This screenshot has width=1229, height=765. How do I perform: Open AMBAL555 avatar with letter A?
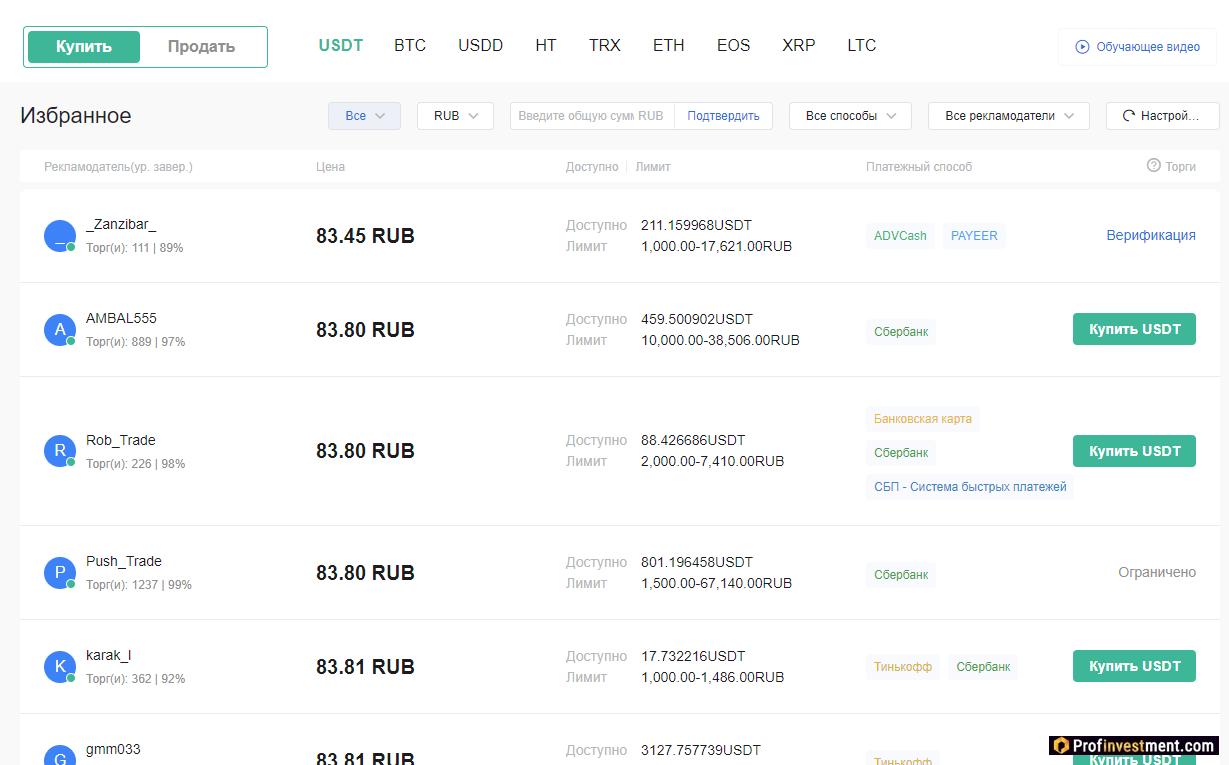pyautogui.click(x=60, y=330)
